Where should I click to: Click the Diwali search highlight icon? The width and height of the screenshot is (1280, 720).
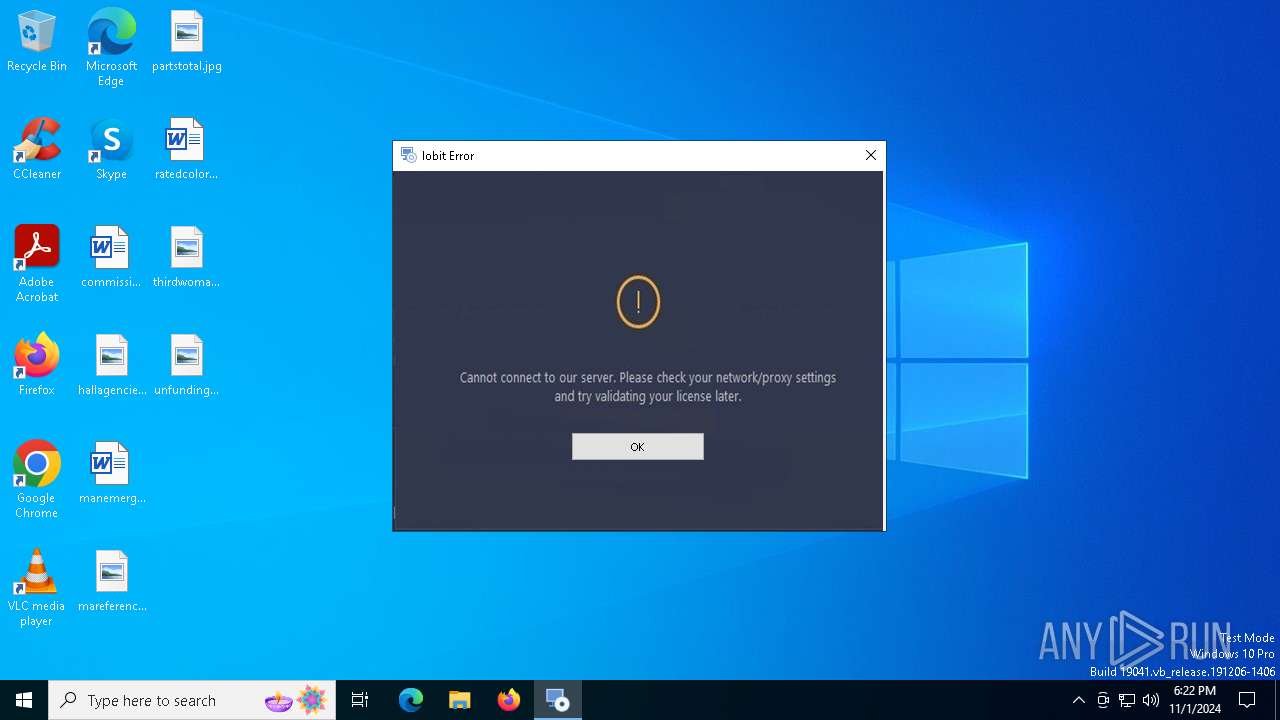[x=296, y=700]
